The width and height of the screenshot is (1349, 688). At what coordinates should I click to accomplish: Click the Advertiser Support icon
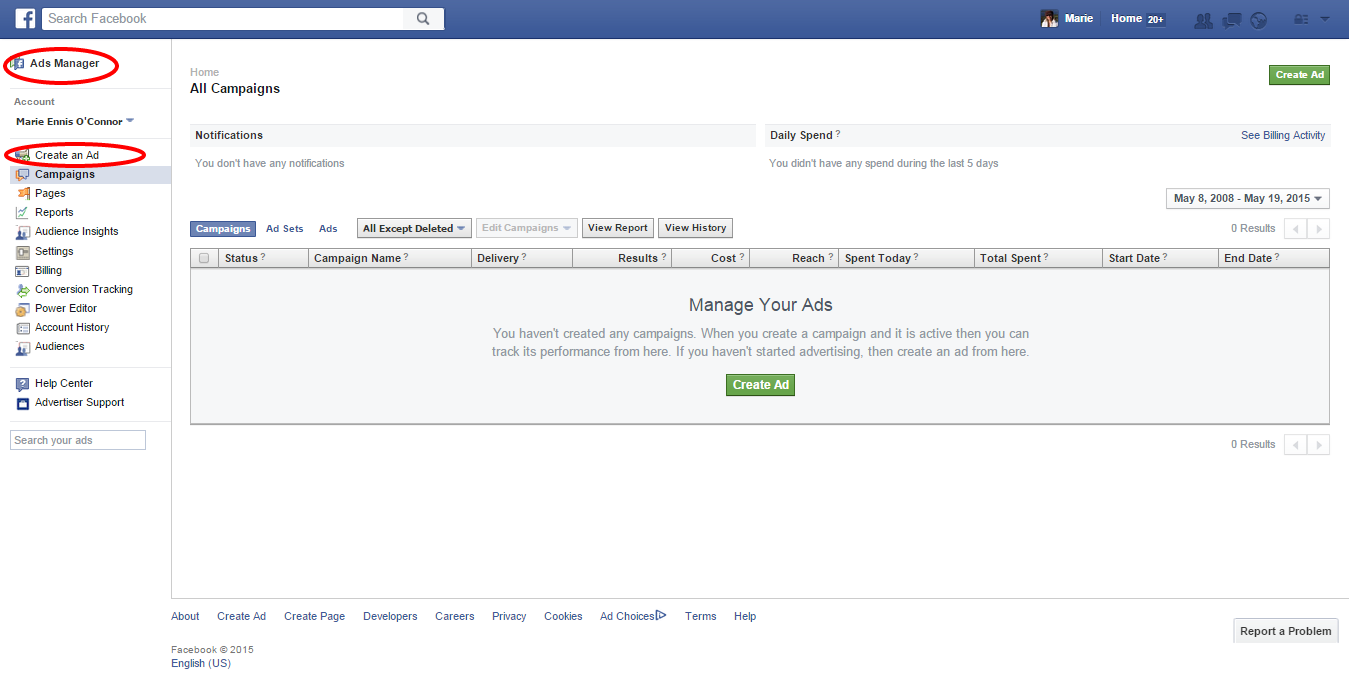click(23, 402)
